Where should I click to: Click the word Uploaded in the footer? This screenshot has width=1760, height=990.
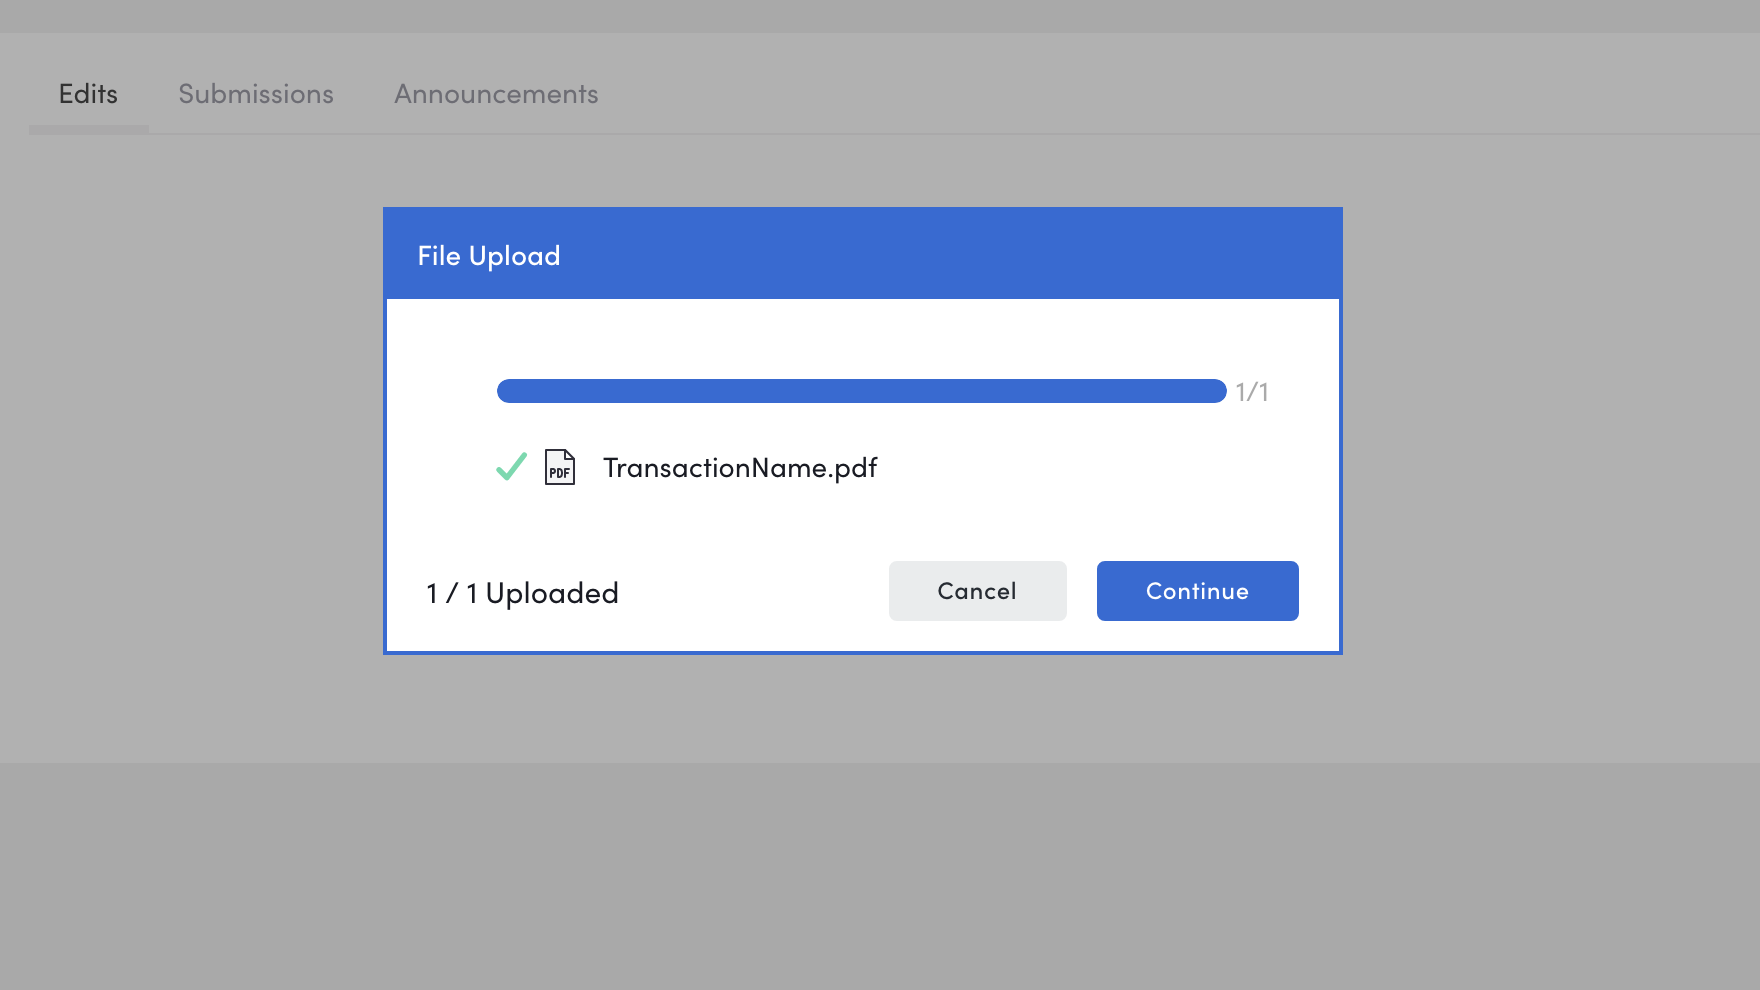[x=552, y=593]
